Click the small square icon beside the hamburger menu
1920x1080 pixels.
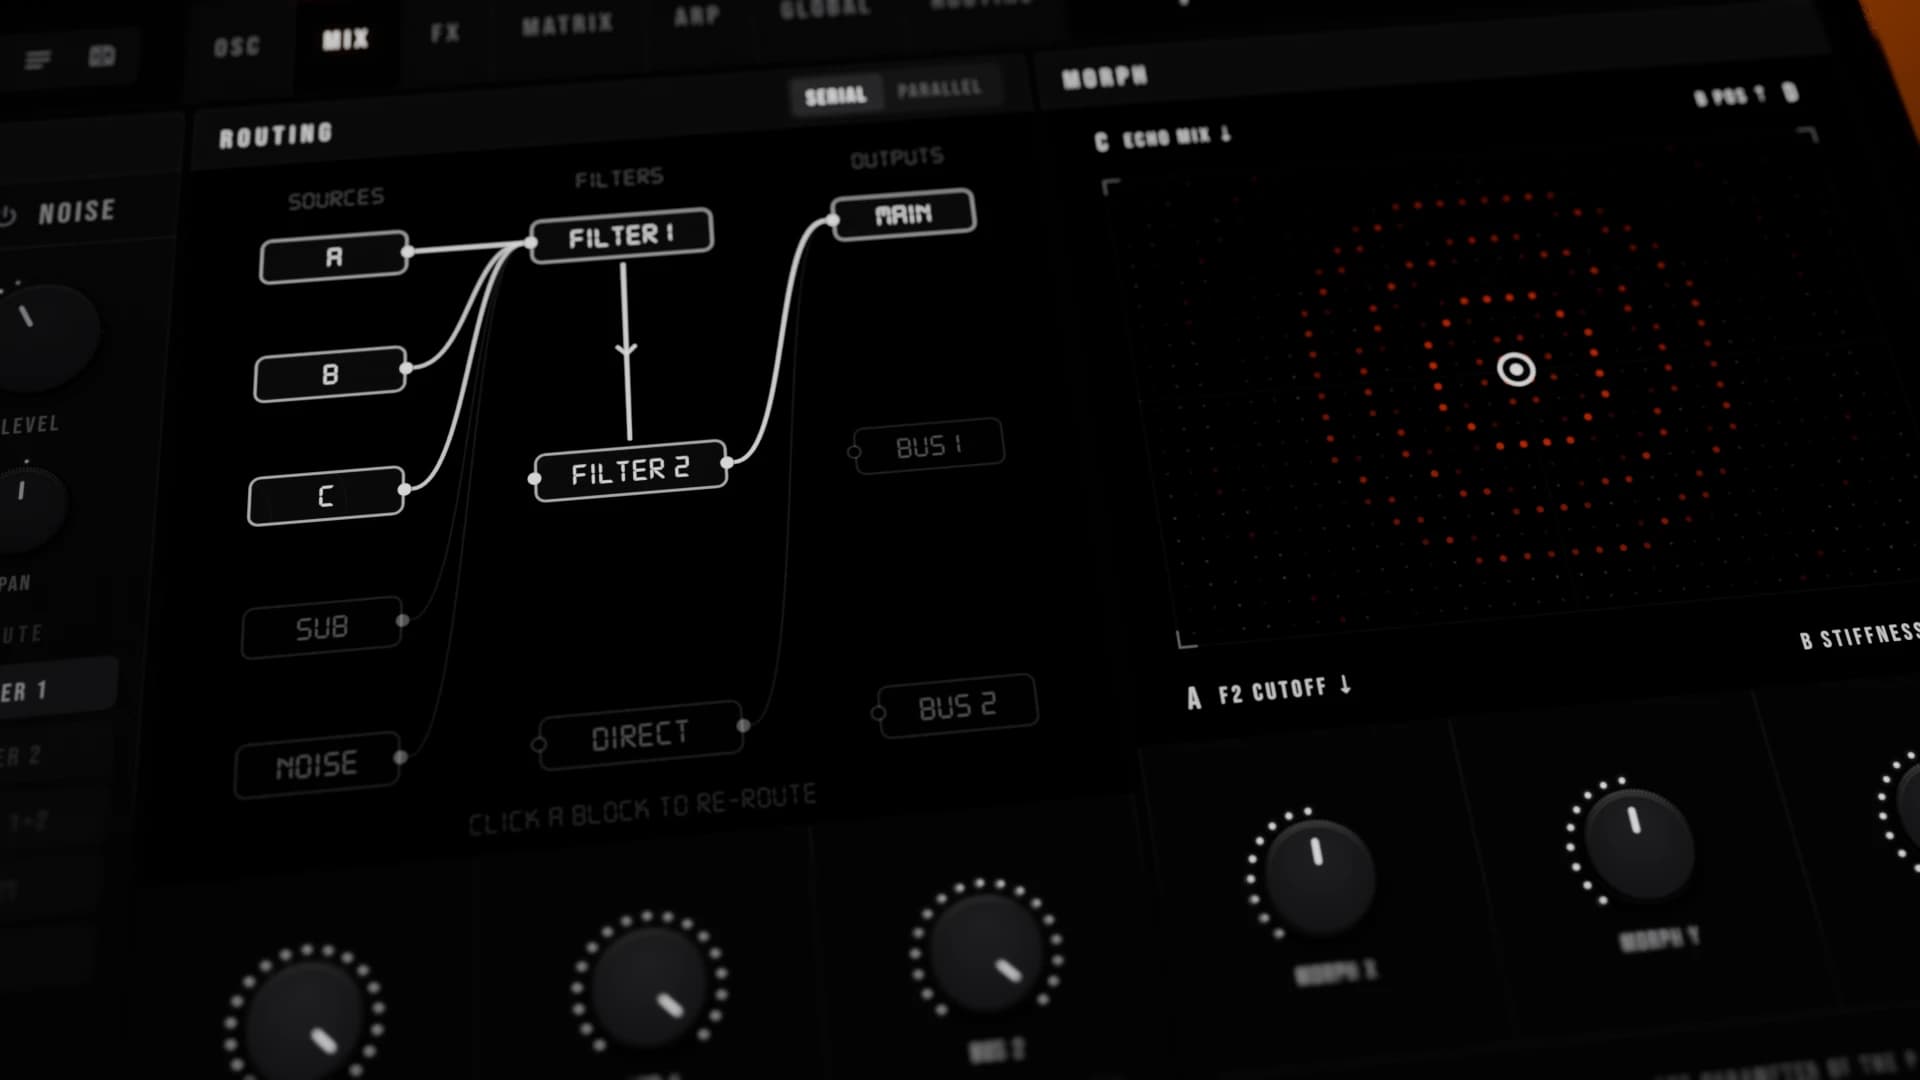click(x=102, y=56)
